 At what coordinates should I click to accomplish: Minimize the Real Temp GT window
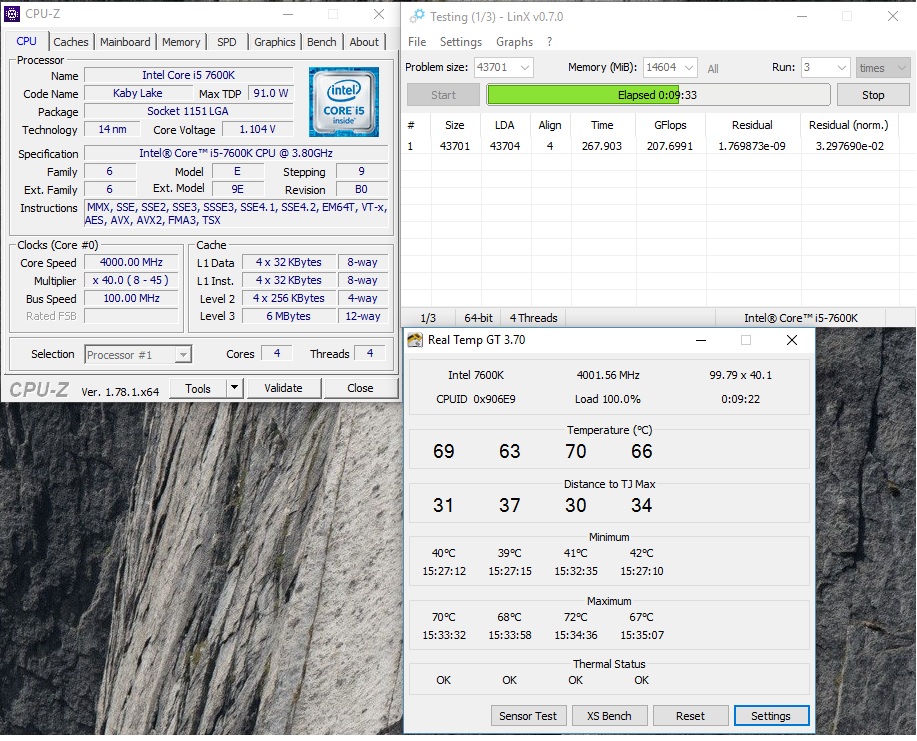tap(701, 340)
